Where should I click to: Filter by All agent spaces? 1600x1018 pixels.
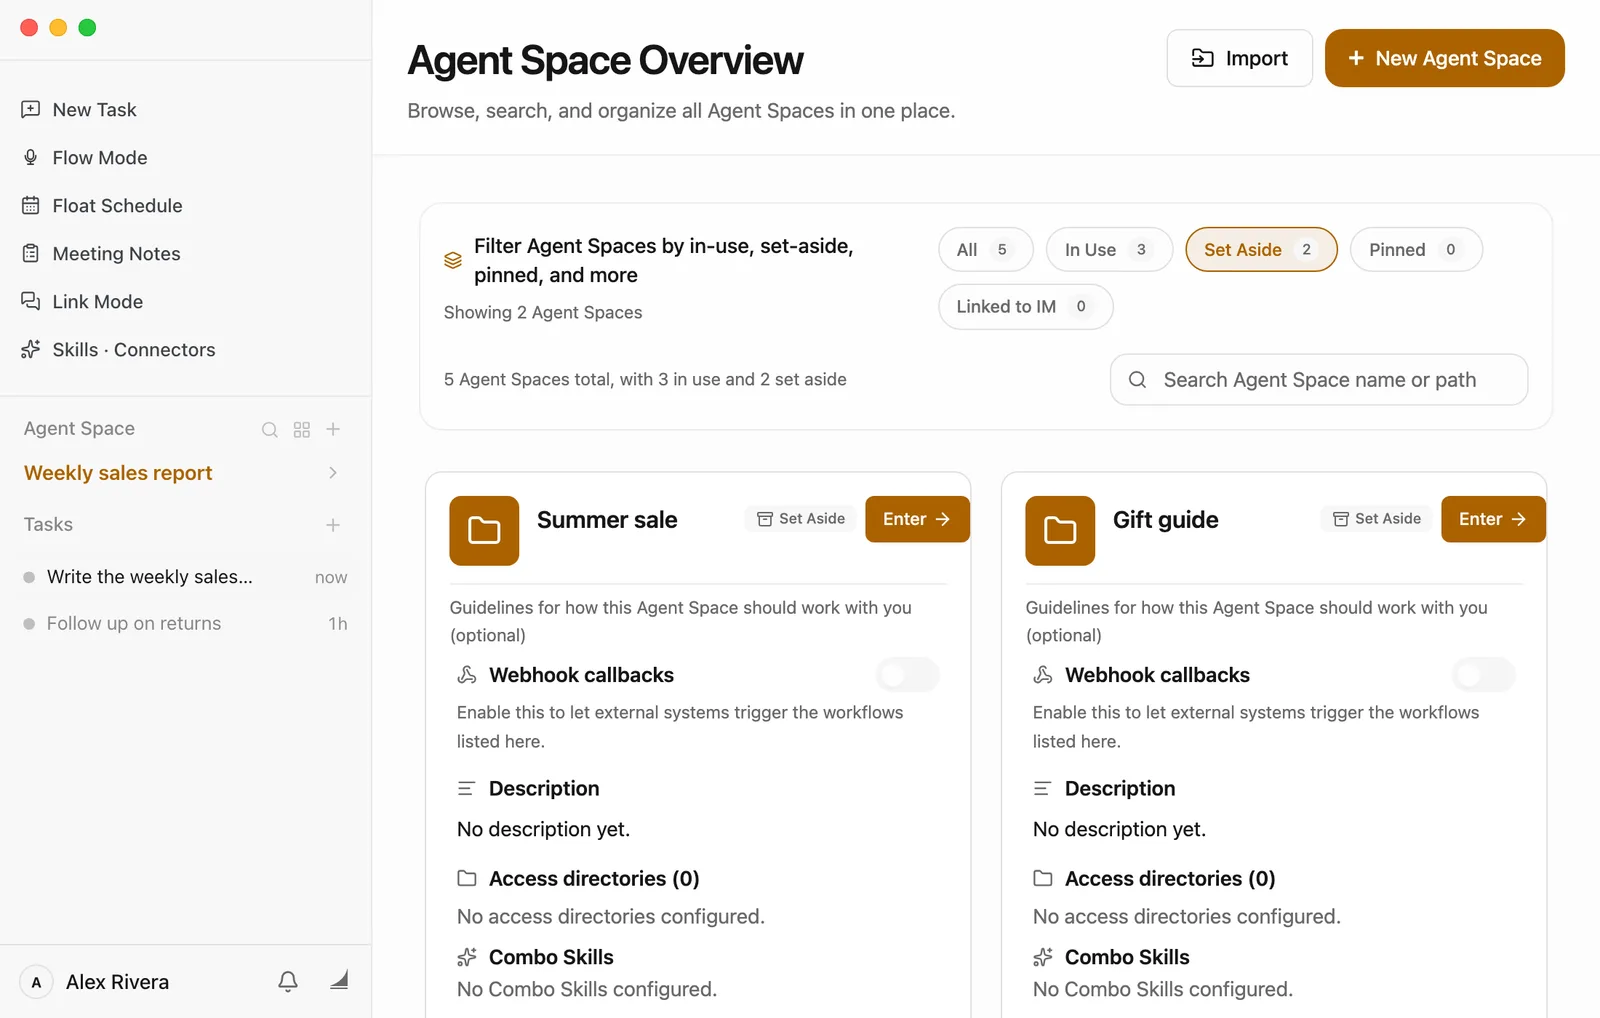(985, 250)
